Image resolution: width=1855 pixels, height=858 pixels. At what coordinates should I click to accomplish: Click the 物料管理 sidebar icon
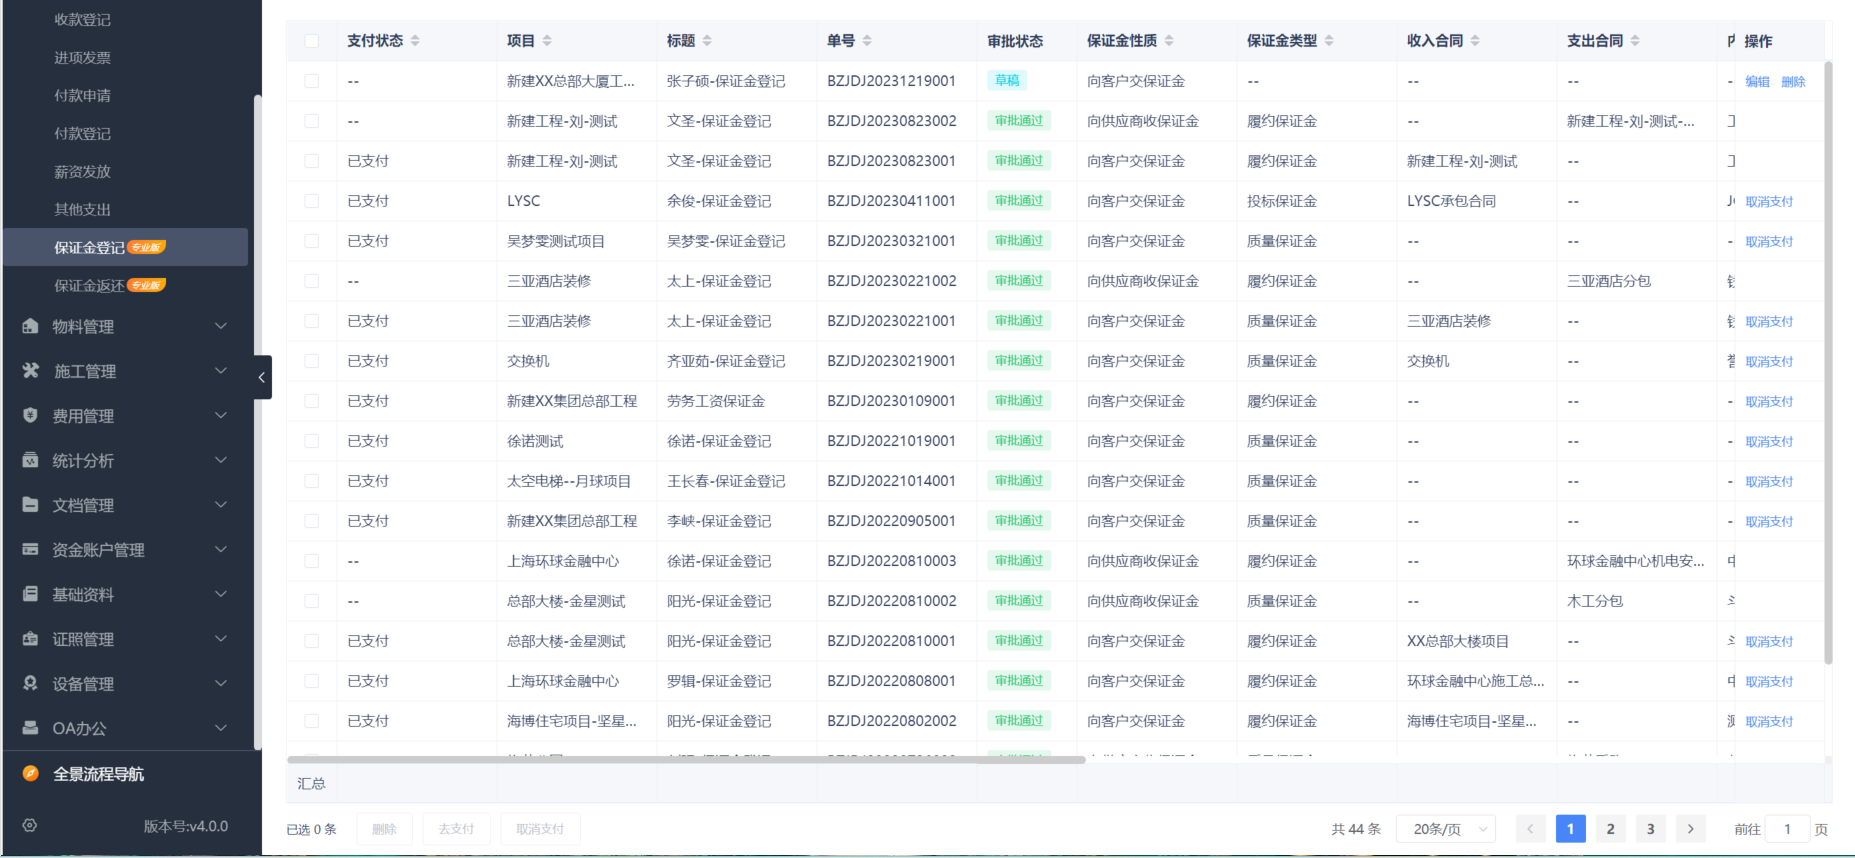tap(30, 326)
